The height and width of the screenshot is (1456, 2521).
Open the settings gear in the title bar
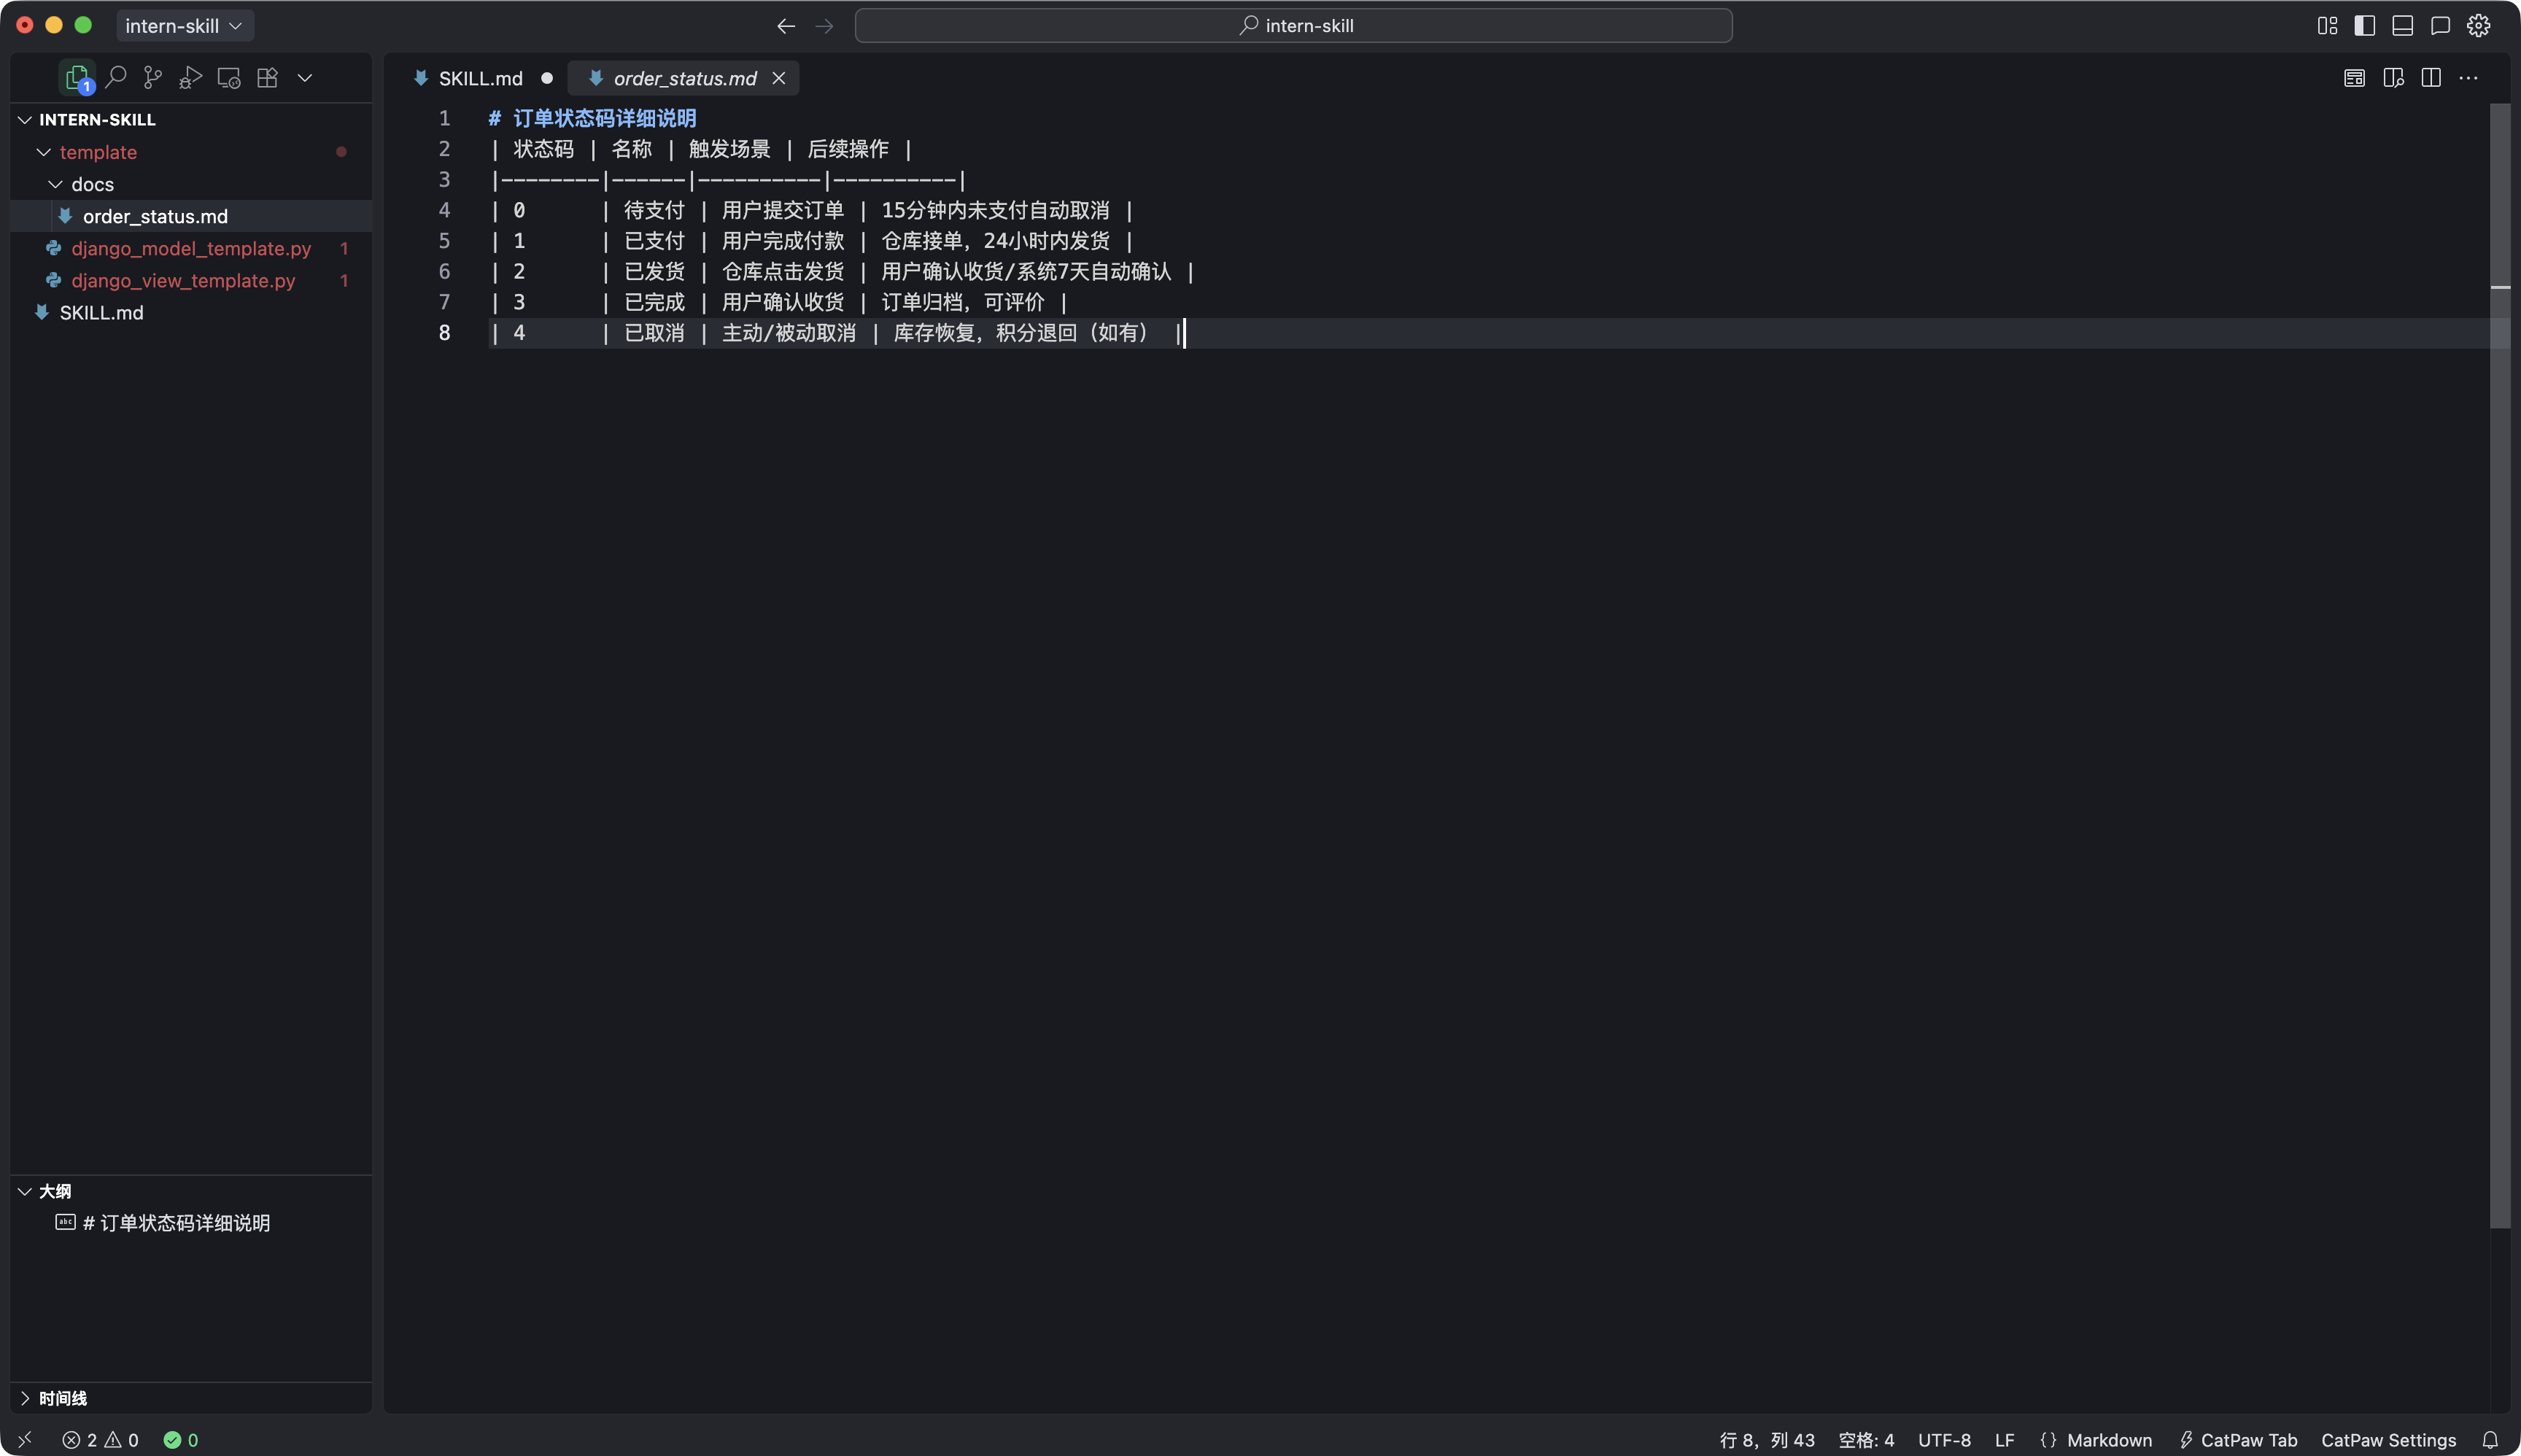[x=2478, y=26]
